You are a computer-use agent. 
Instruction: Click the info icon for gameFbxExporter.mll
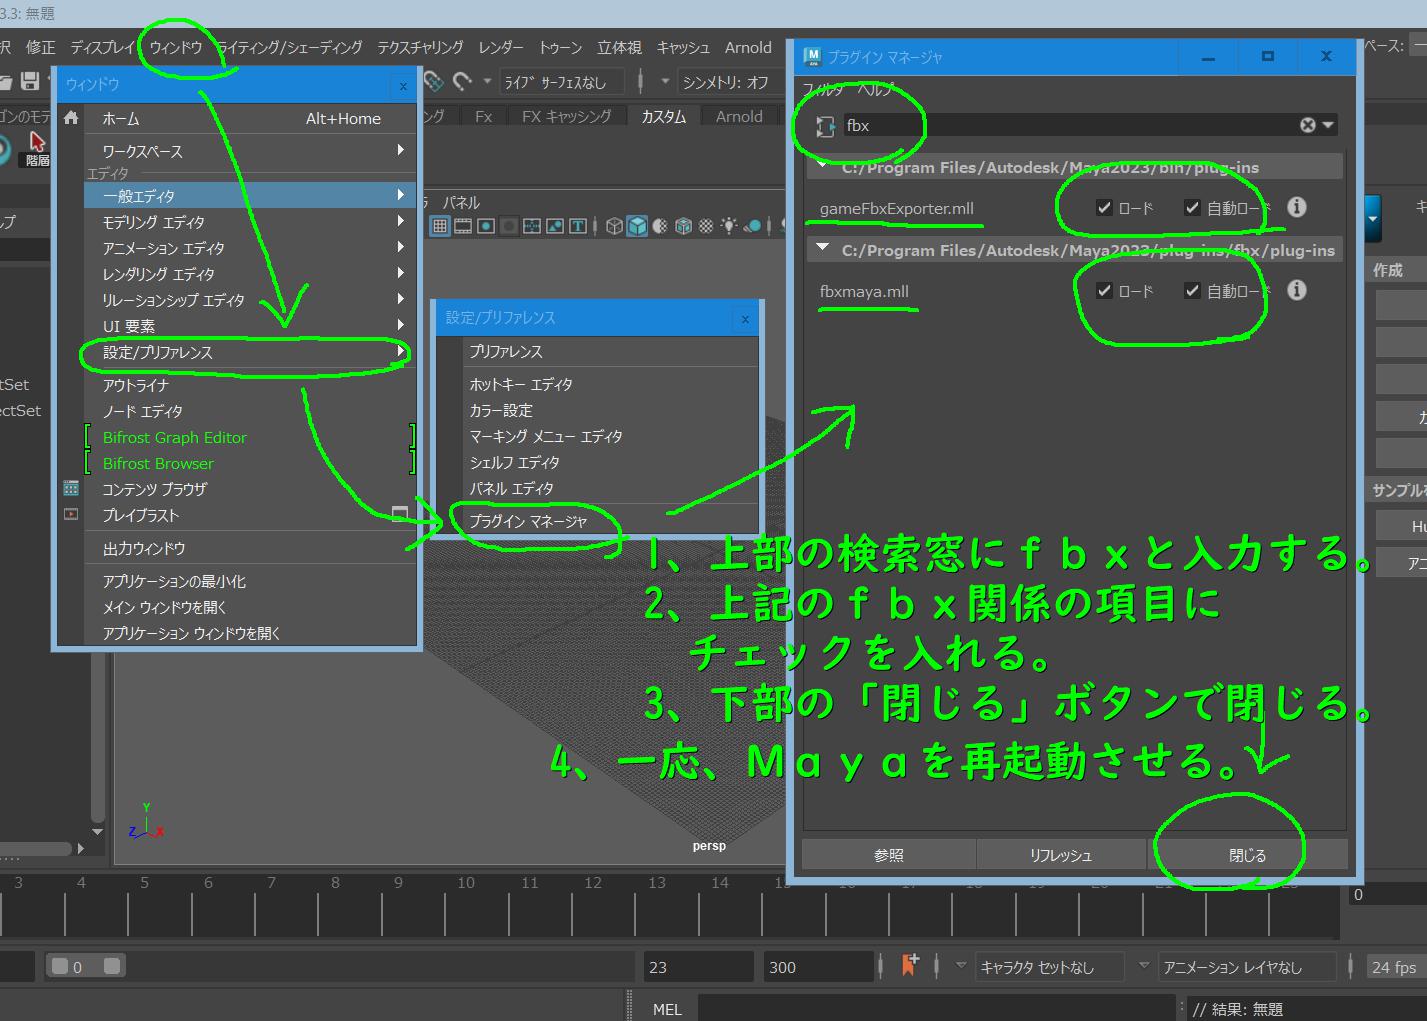pos(1297,207)
